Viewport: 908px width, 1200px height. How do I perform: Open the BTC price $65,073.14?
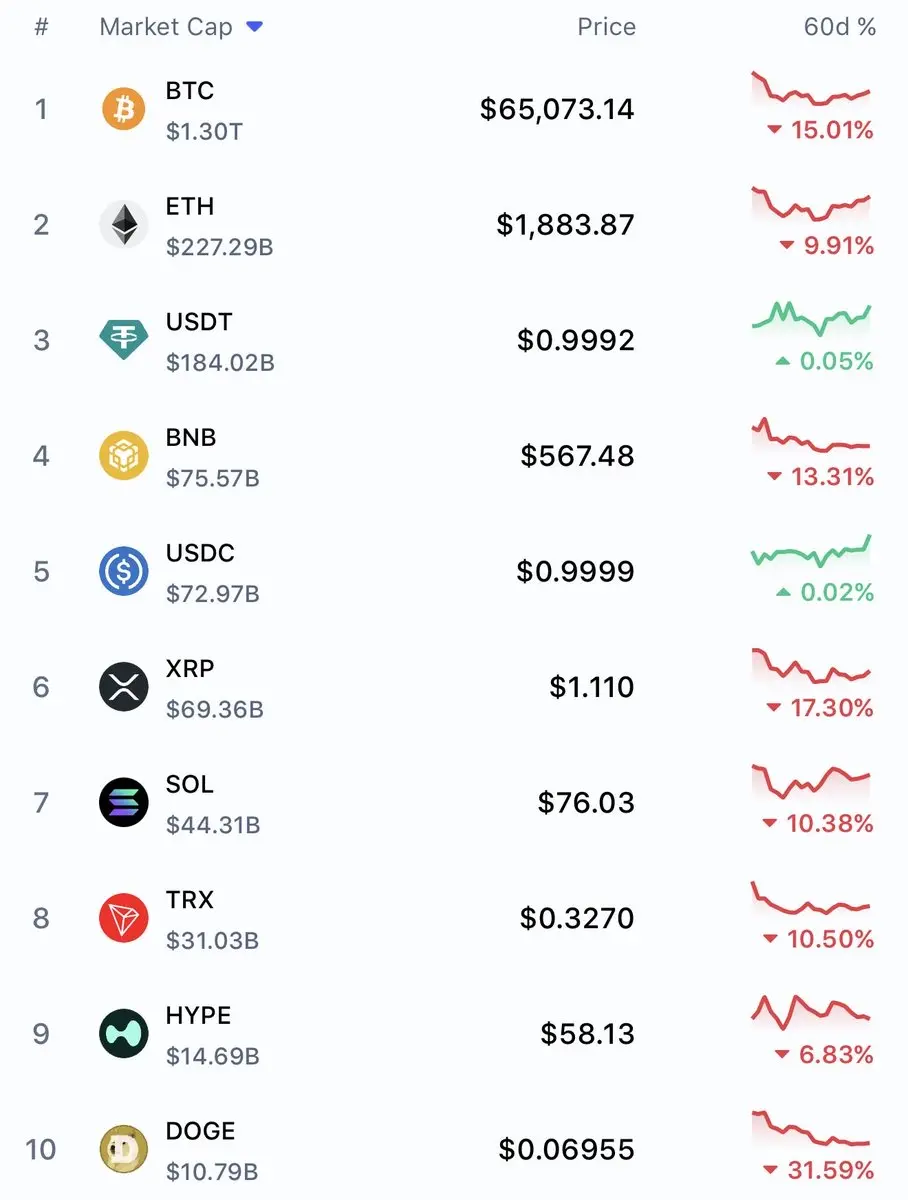point(557,108)
